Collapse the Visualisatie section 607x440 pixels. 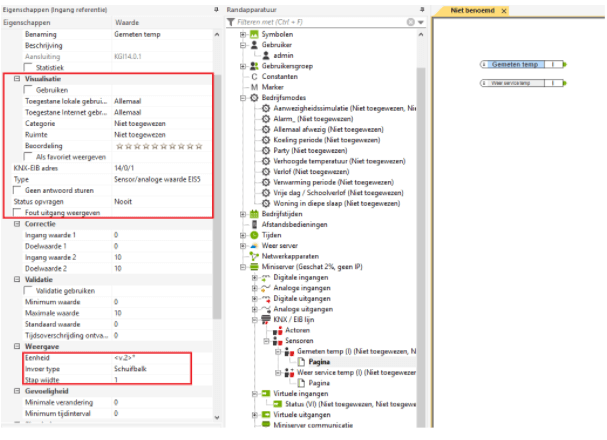coord(7,78)
